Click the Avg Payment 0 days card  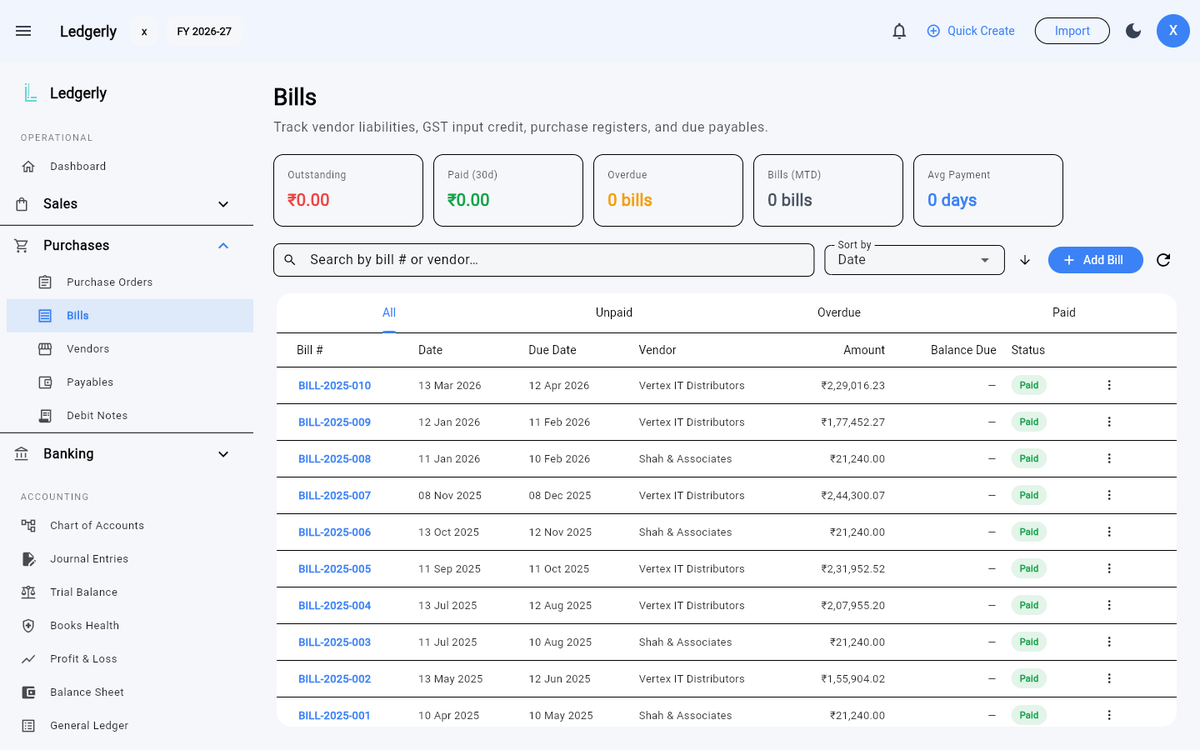(x=988, y=190)
